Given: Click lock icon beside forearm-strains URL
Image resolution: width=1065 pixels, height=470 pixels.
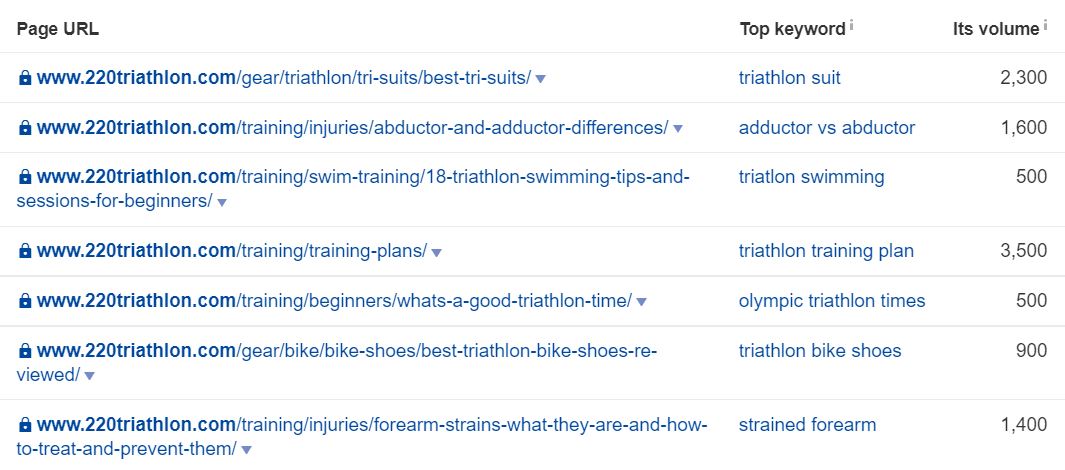Looking at the screenshot, I should point(25,425).
